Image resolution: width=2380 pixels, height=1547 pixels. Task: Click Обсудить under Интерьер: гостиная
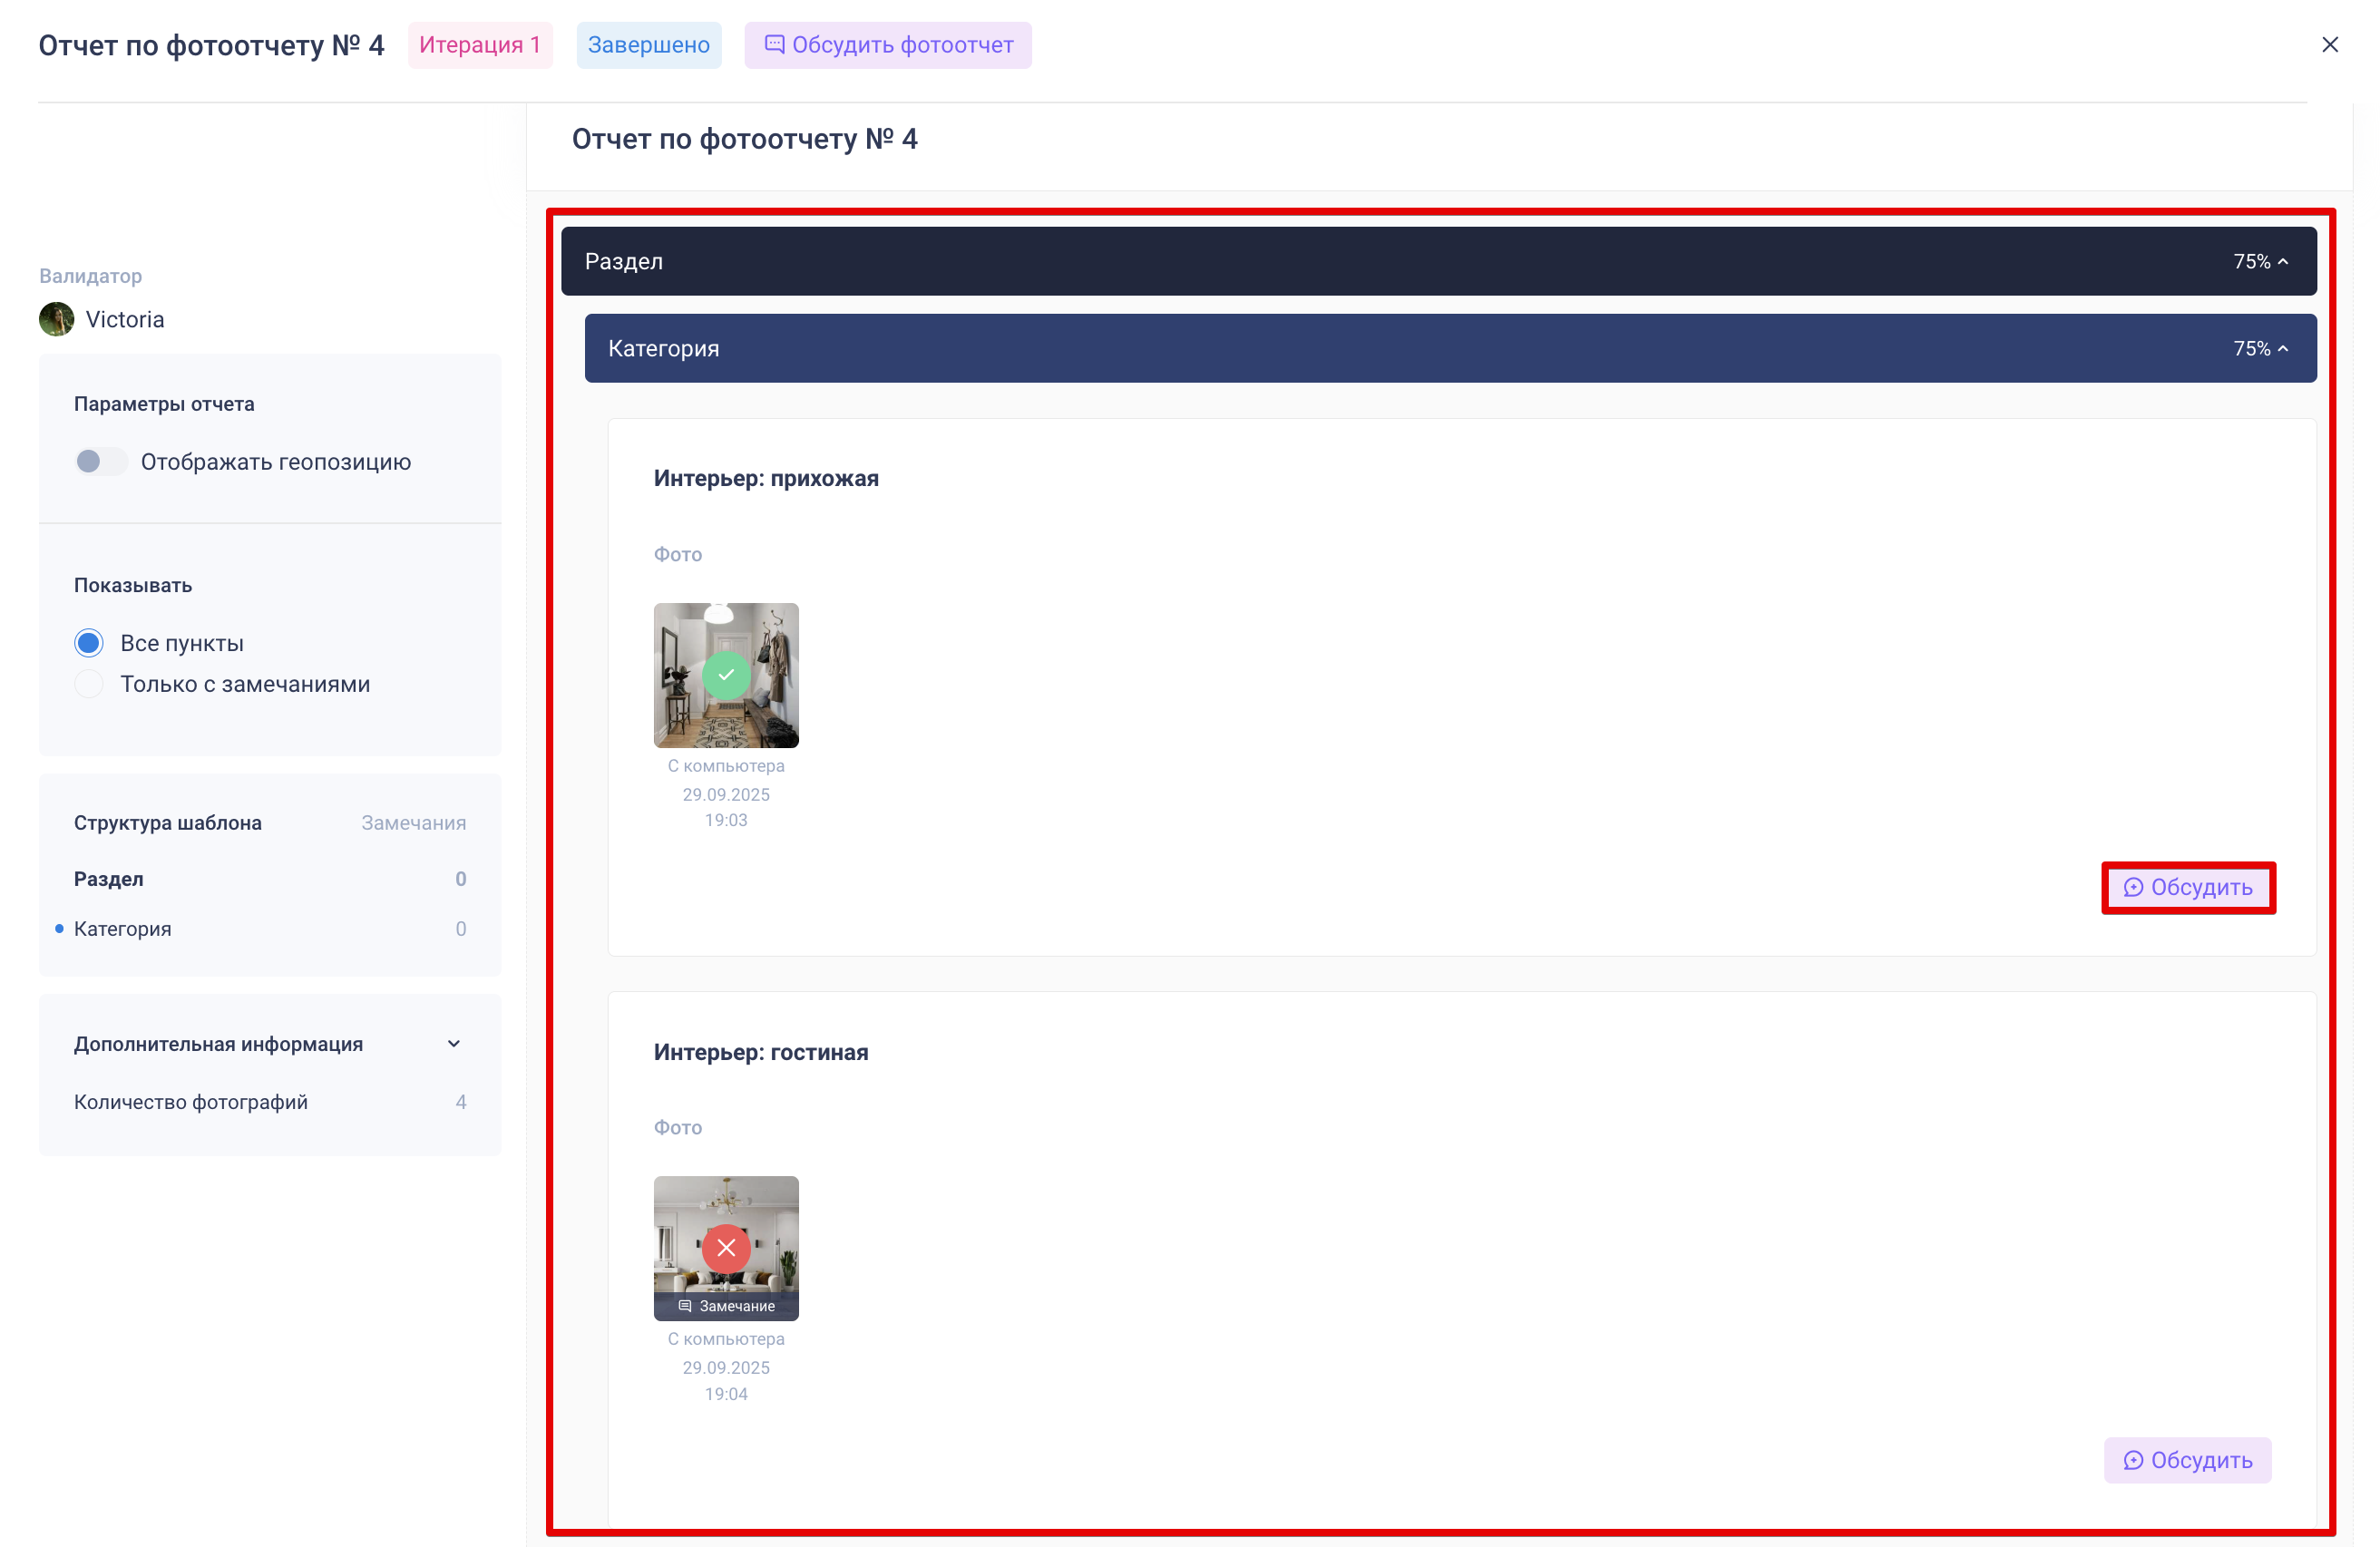2187,1460
